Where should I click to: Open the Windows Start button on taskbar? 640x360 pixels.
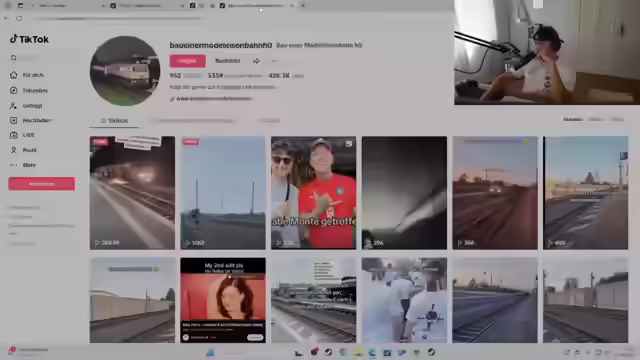tap(210, 352)
